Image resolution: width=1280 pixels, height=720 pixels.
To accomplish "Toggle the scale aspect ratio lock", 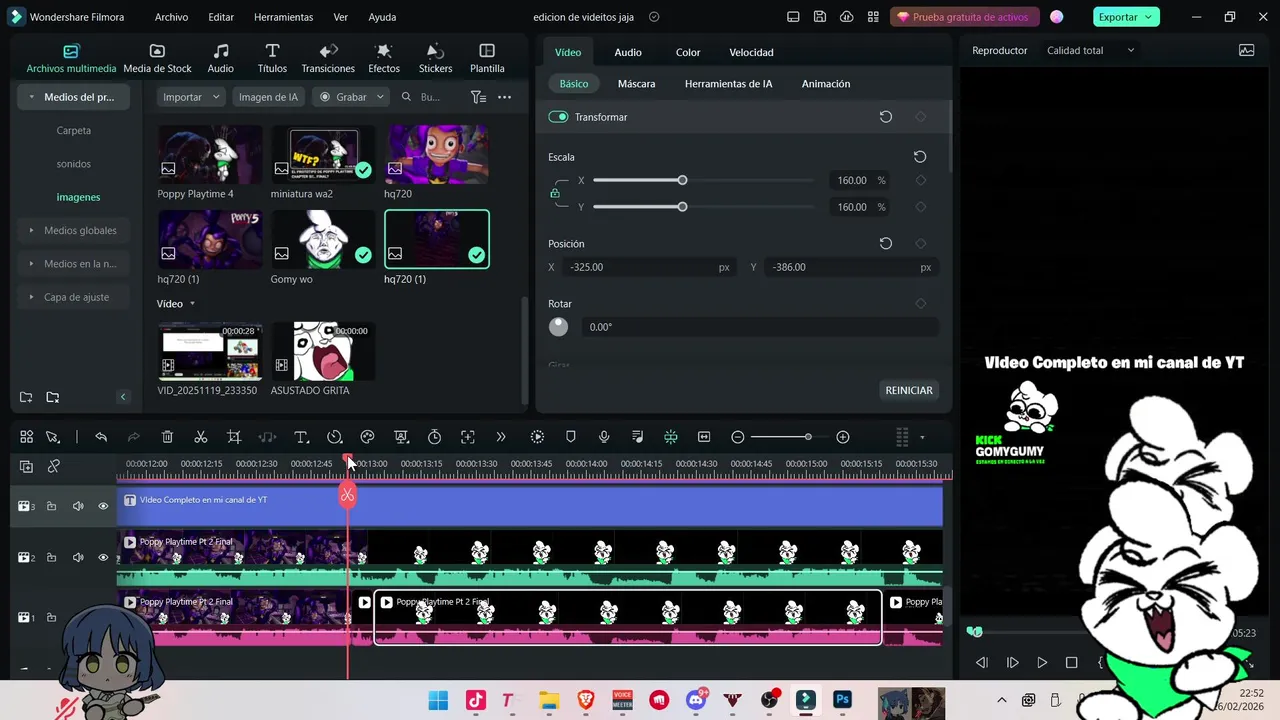I will coord(555,194).
